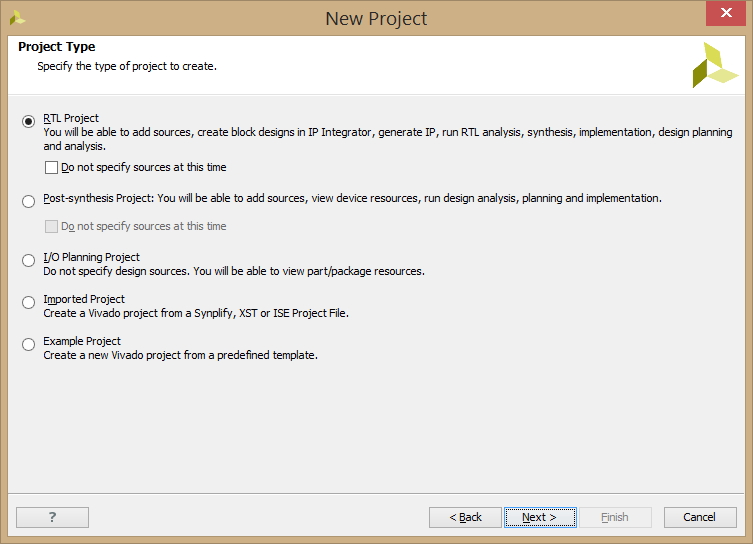Enable 'Do not specify sources' under RTL Project
The height and width of the screenshot is (544, 753).
pos(51,167)
